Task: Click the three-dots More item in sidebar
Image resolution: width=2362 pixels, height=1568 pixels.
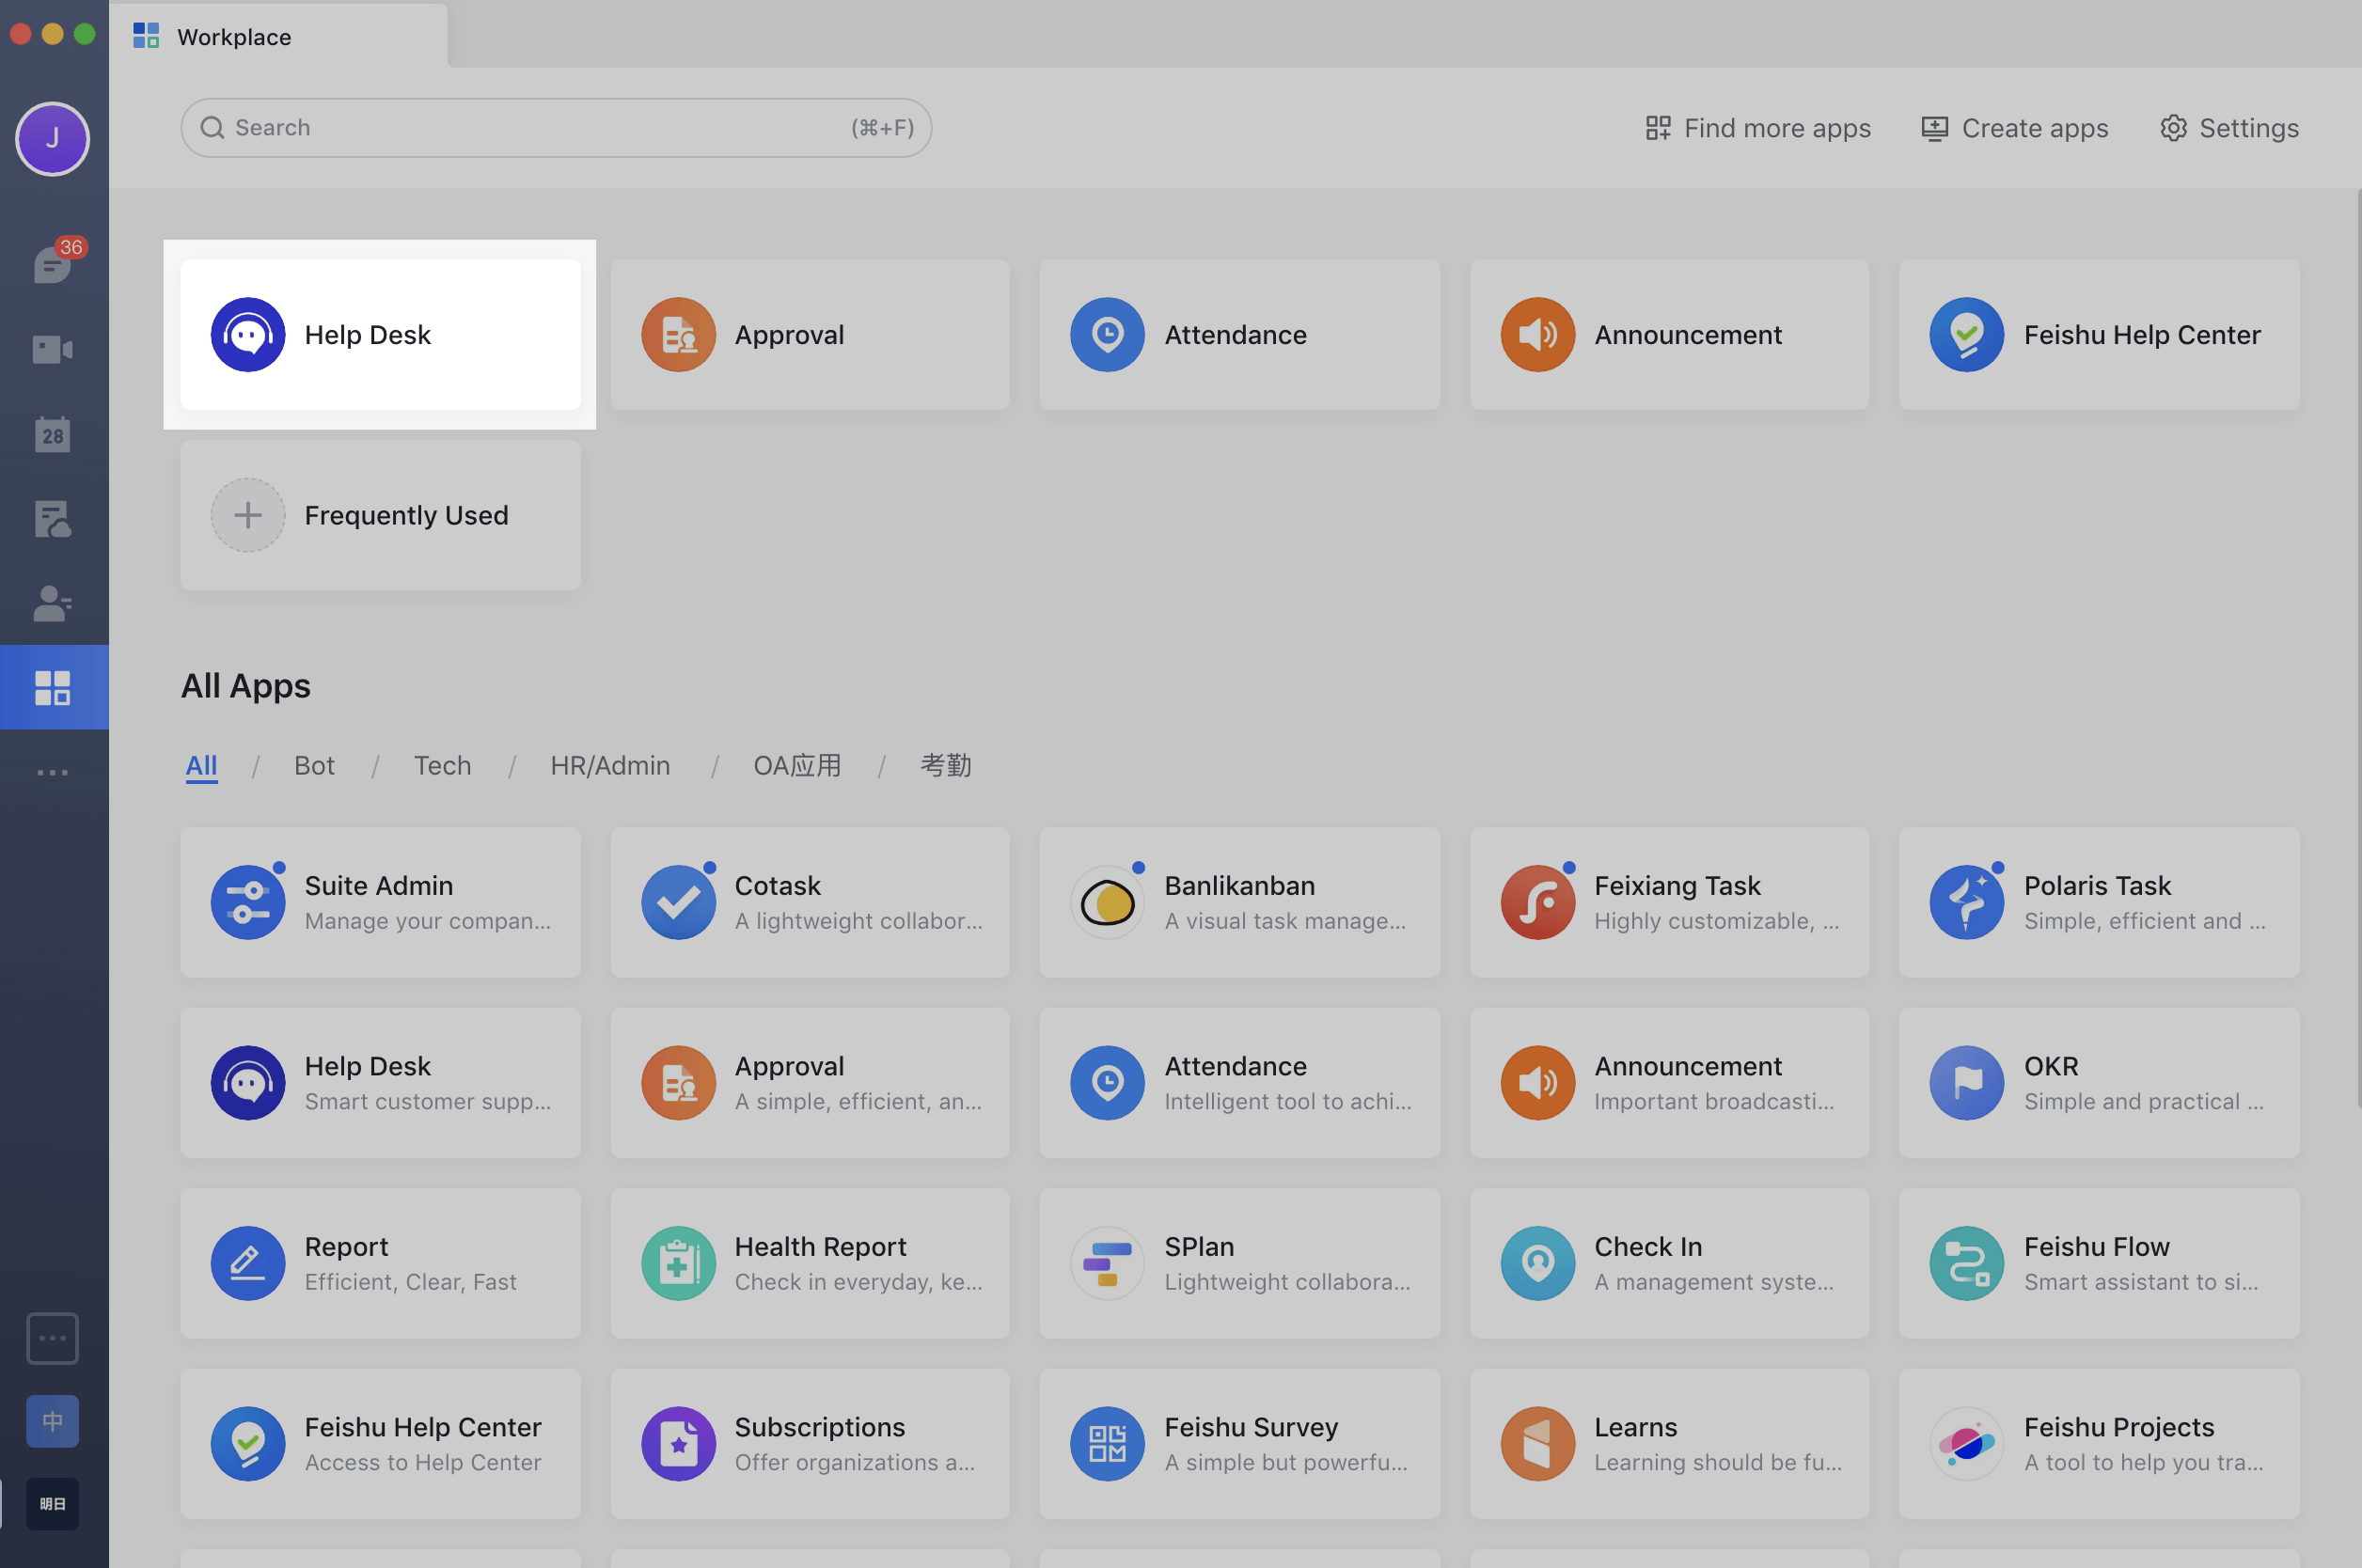Action: (x=52, y=772)
